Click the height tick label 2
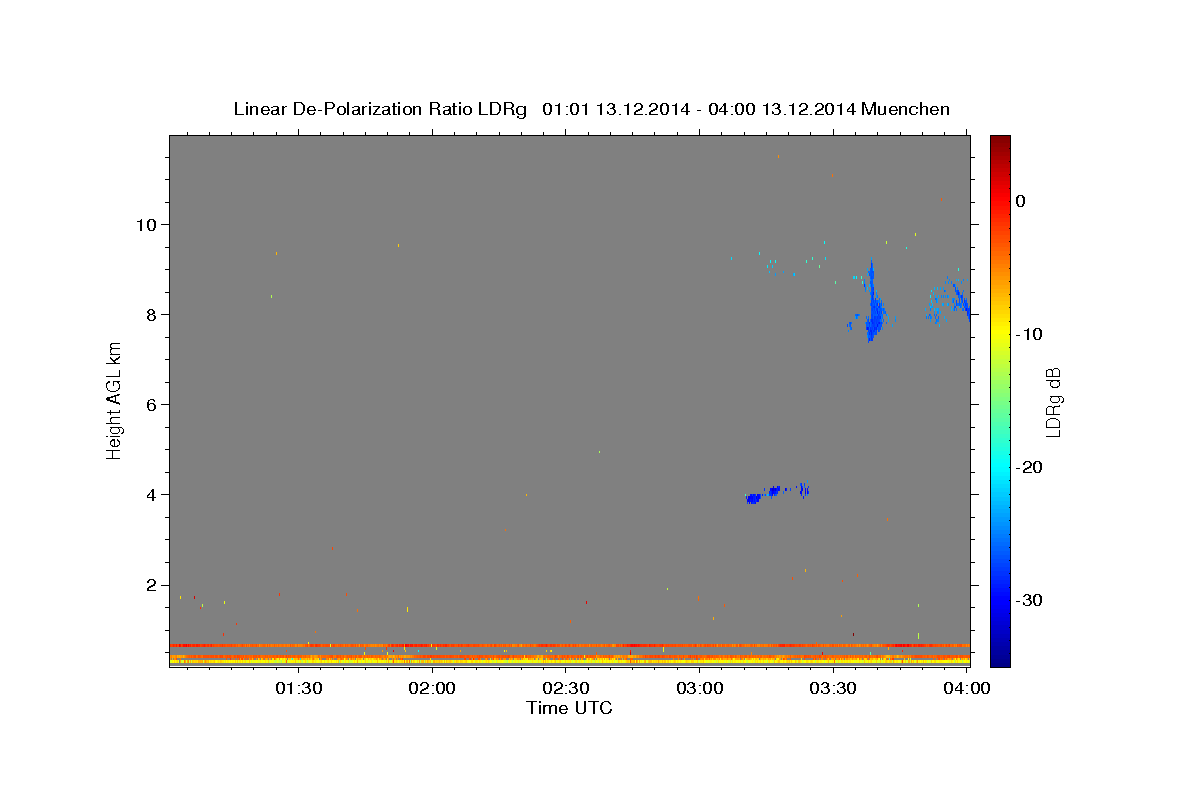 click(153, 585)
